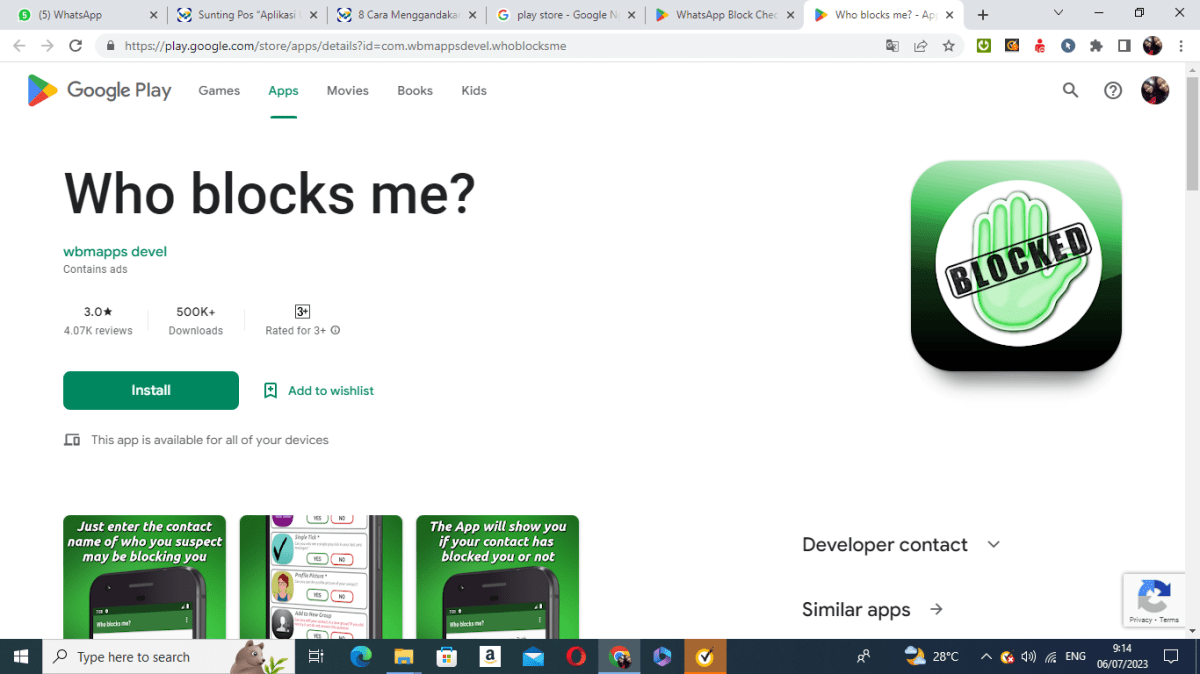Open the Amazon app on the taskbar
1200x674 pixels.
click(490, 657)
